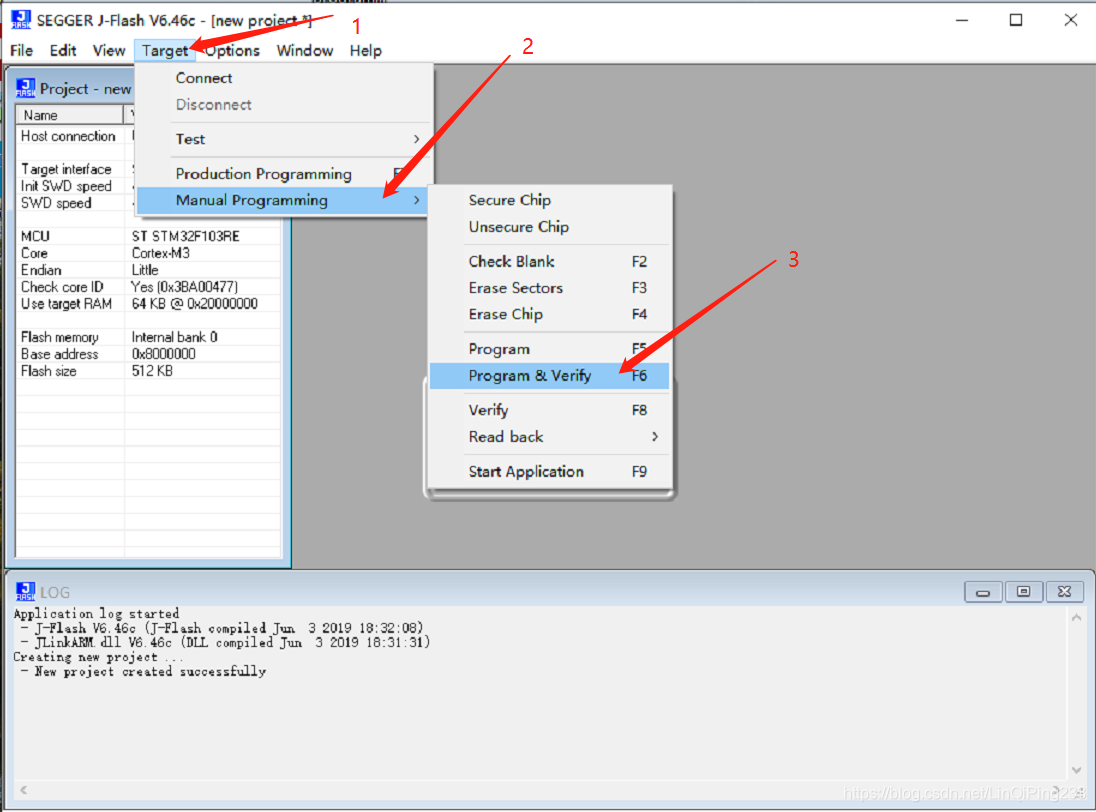
Task: Select Check Blank option
Action: click(x=549, y=261)
